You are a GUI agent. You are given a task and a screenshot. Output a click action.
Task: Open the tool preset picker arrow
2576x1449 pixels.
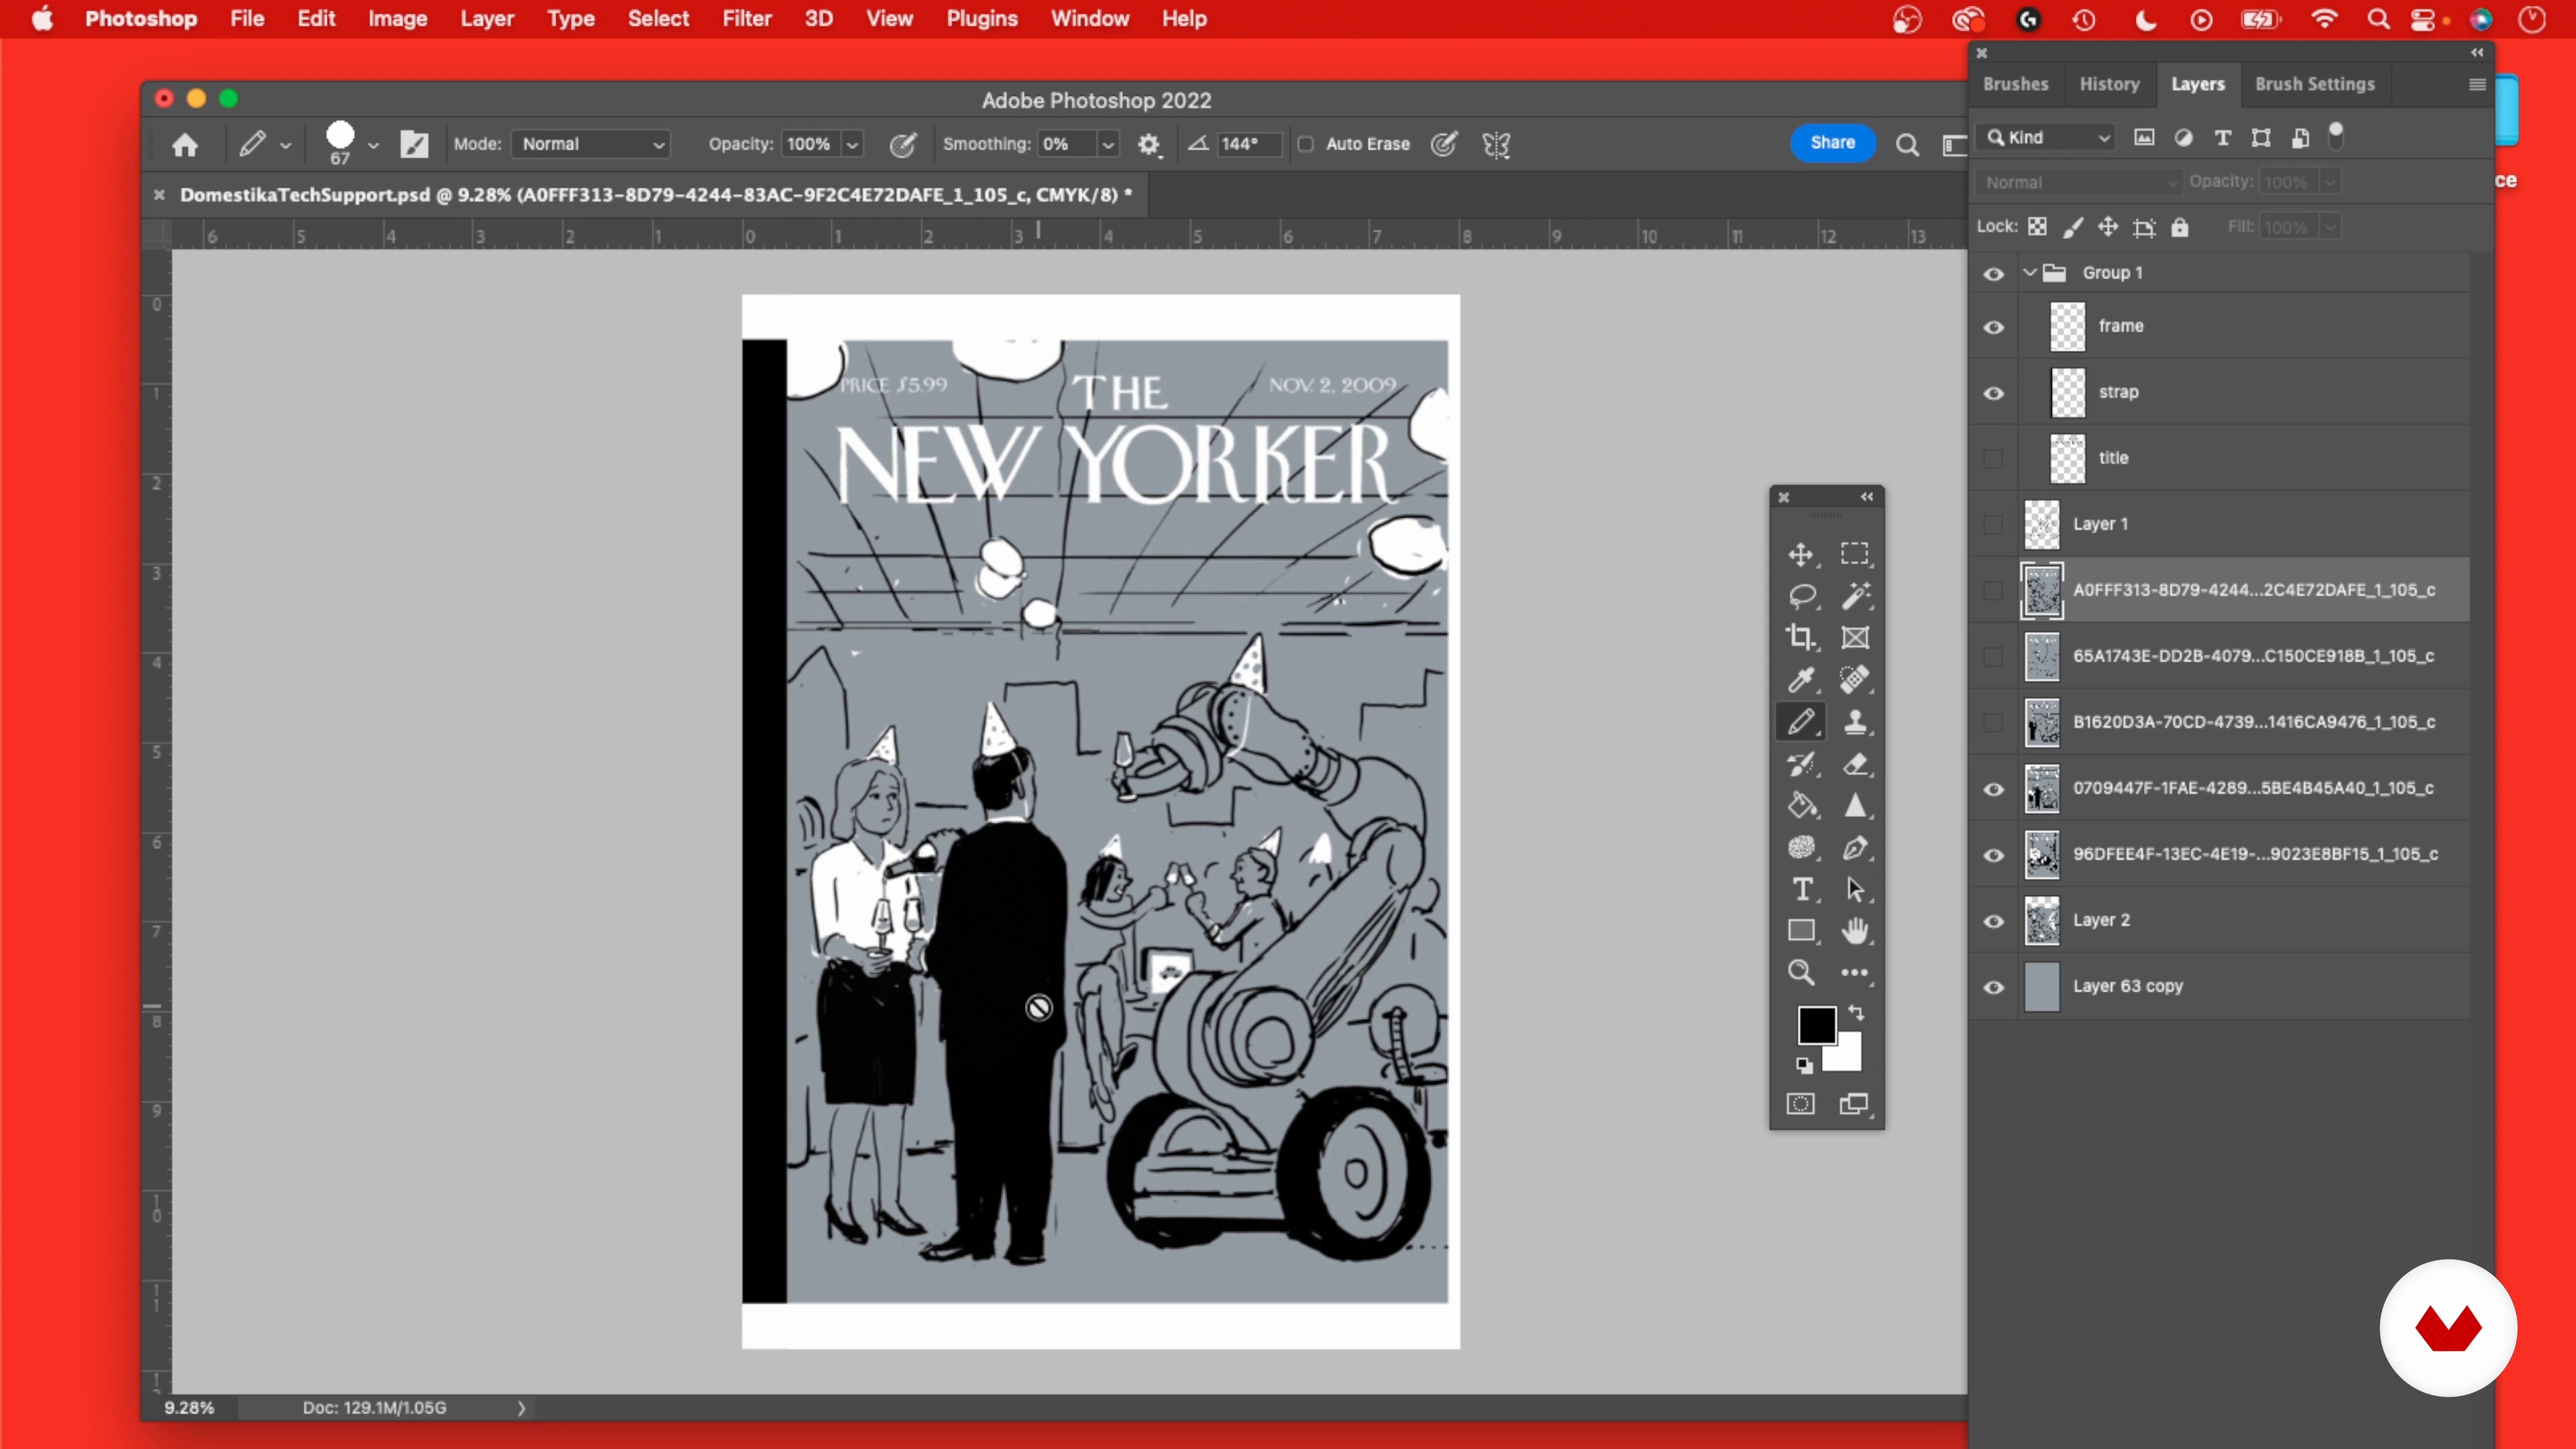click(x=285, y=146)
